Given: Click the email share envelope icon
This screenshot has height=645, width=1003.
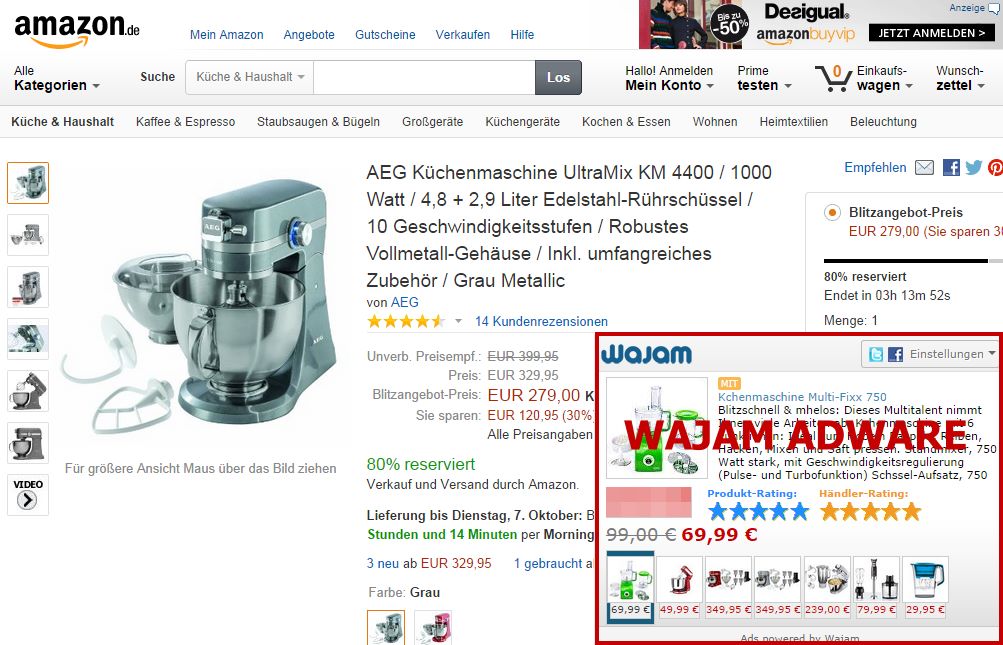Looking at the screenshot, I should (924, 168).
